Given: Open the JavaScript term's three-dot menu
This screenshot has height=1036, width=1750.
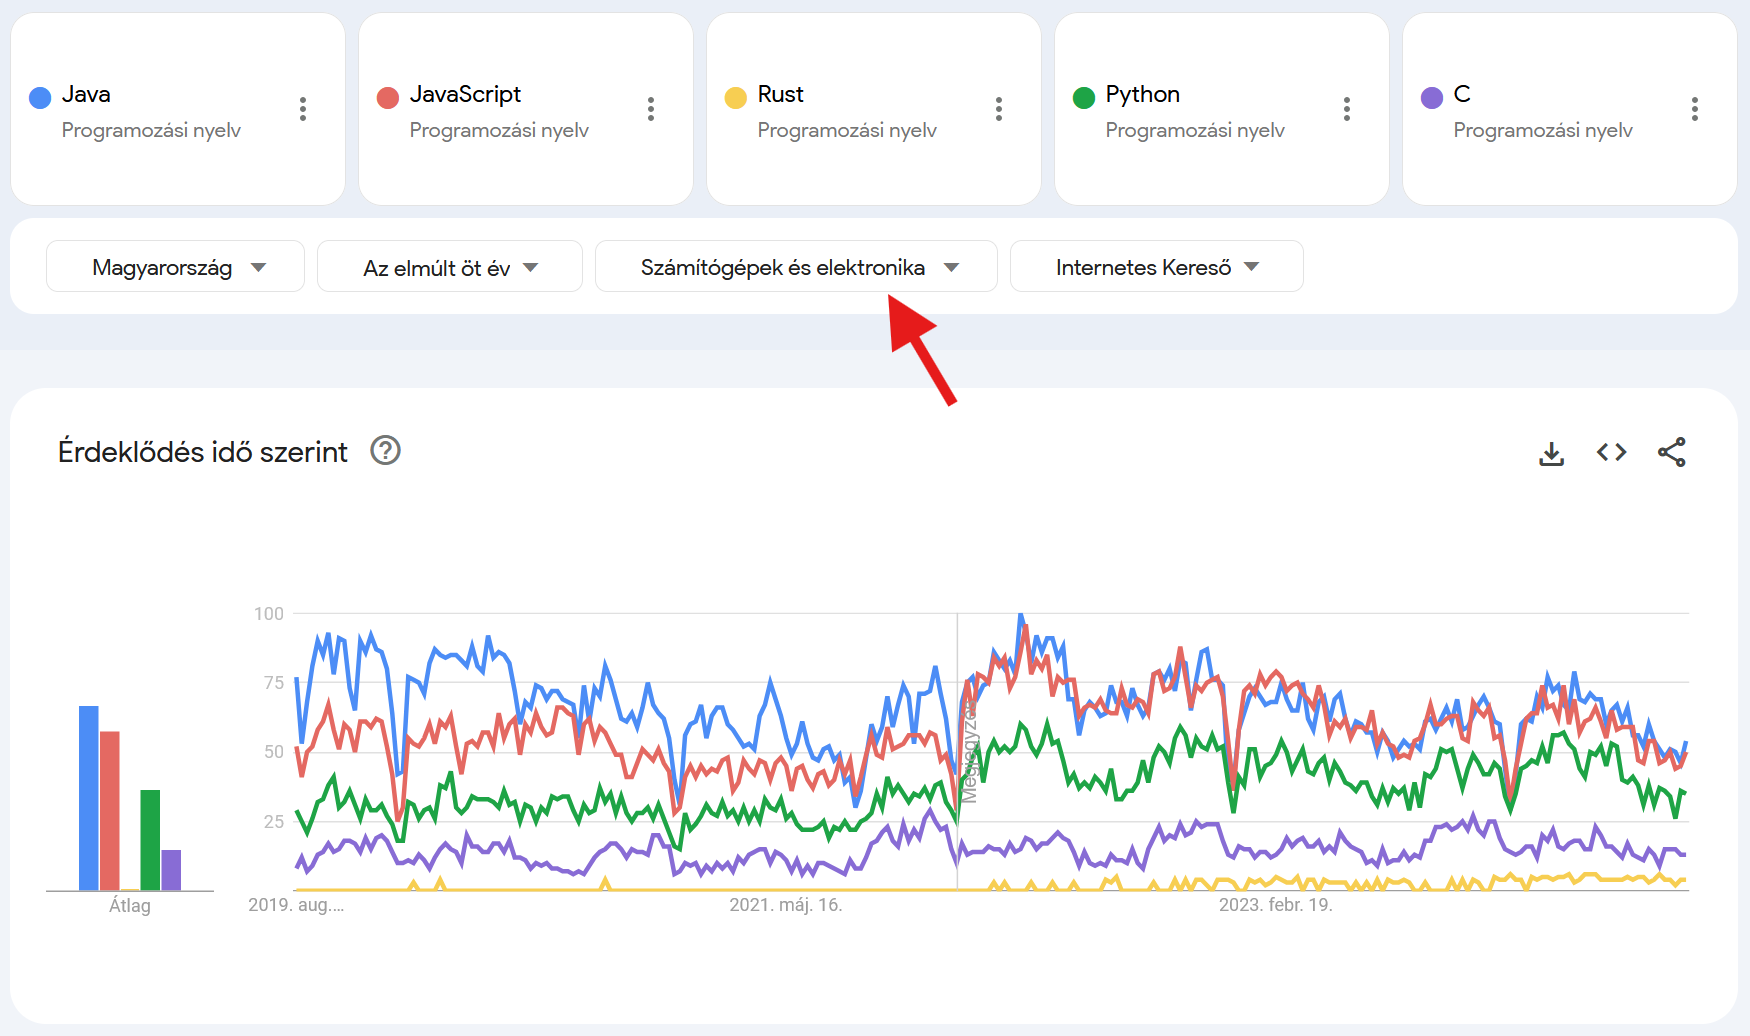Looking at the screenshot, I should click(651, 109).
